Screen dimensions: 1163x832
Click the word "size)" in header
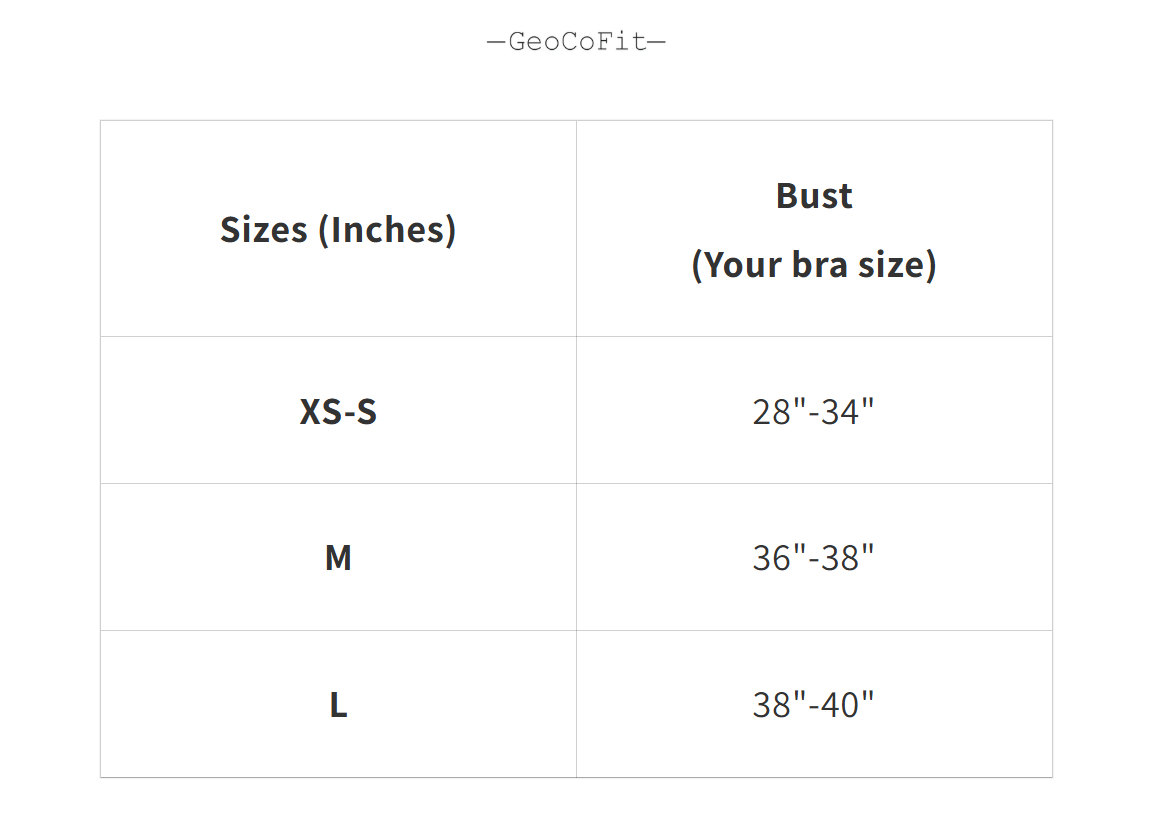[897, 265]
